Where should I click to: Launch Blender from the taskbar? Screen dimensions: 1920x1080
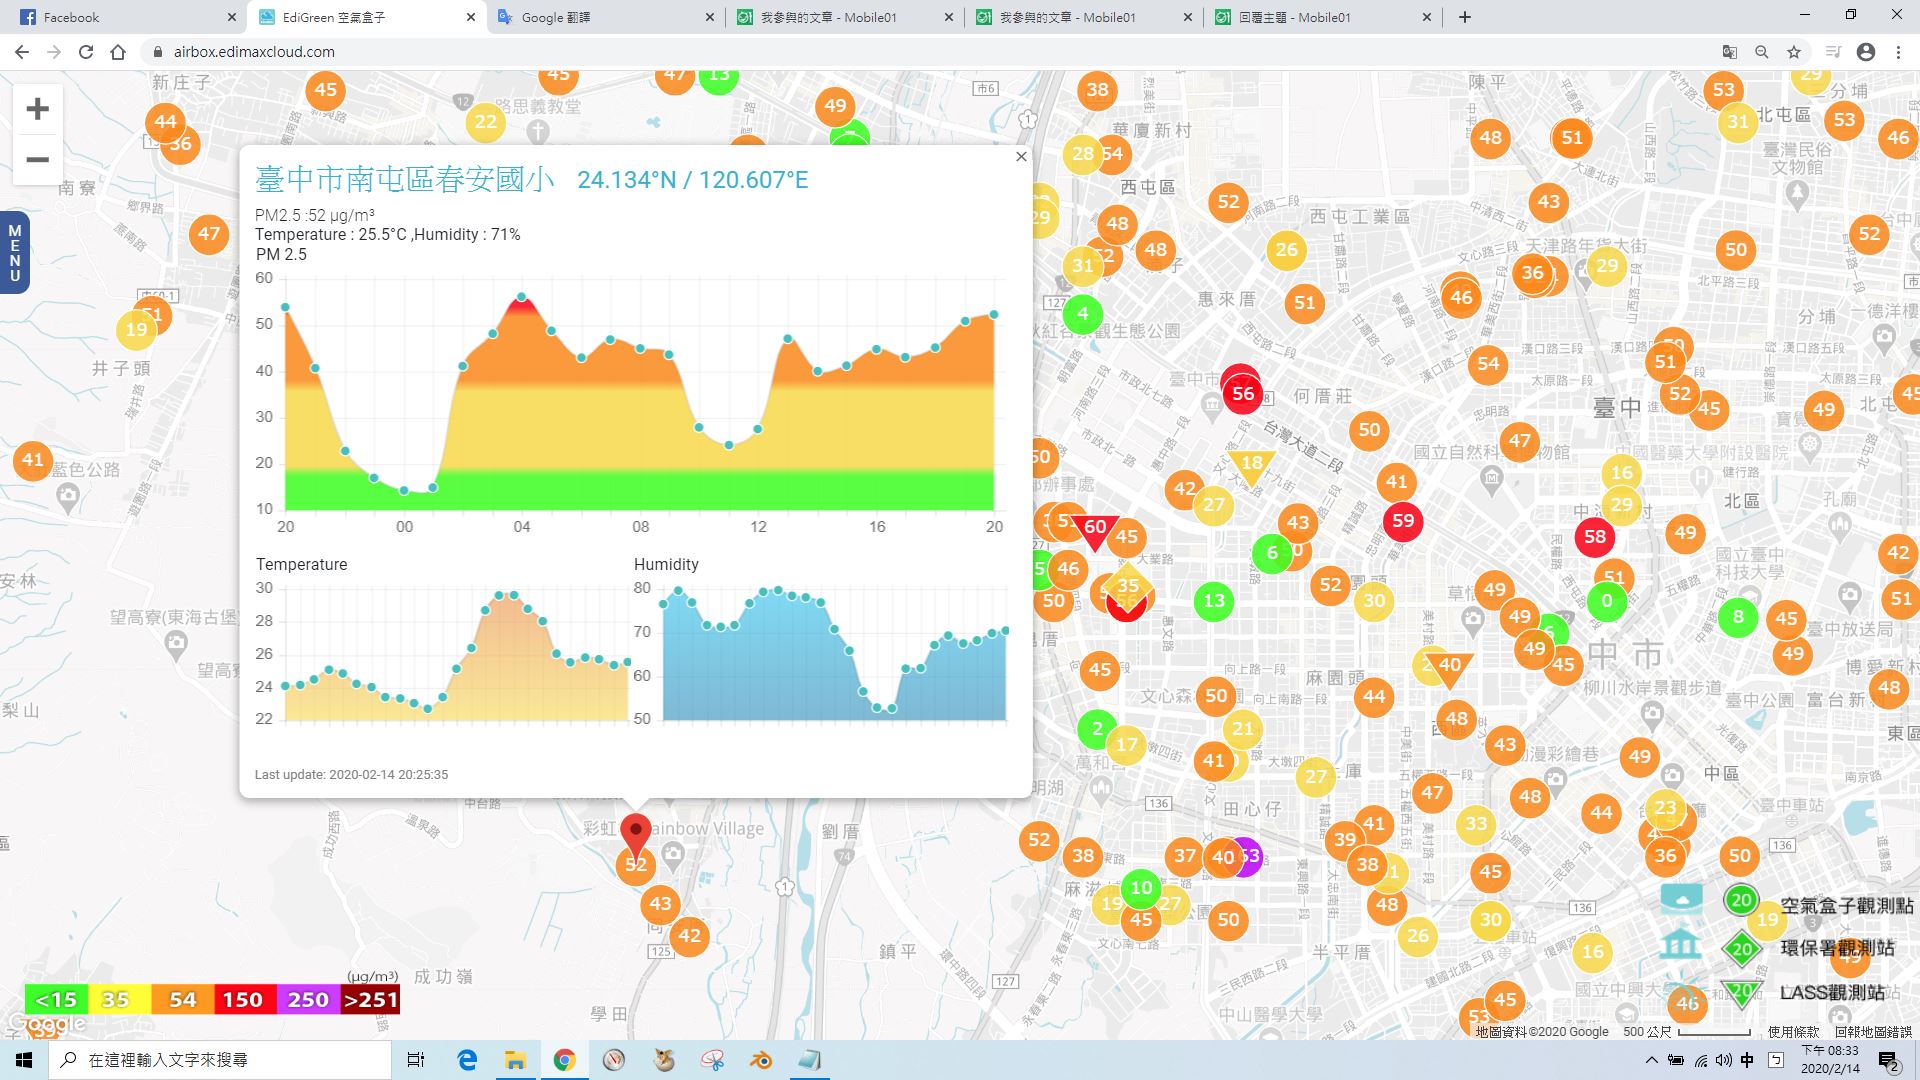click(x=761, y=1060)
